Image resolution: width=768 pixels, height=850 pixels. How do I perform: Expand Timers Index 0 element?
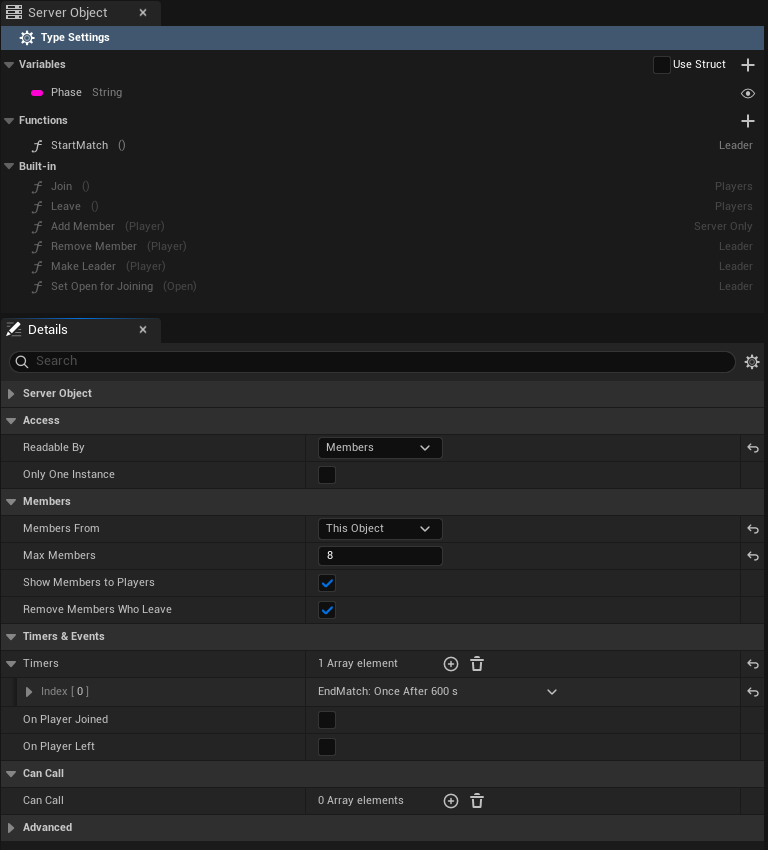click(29, 692)
